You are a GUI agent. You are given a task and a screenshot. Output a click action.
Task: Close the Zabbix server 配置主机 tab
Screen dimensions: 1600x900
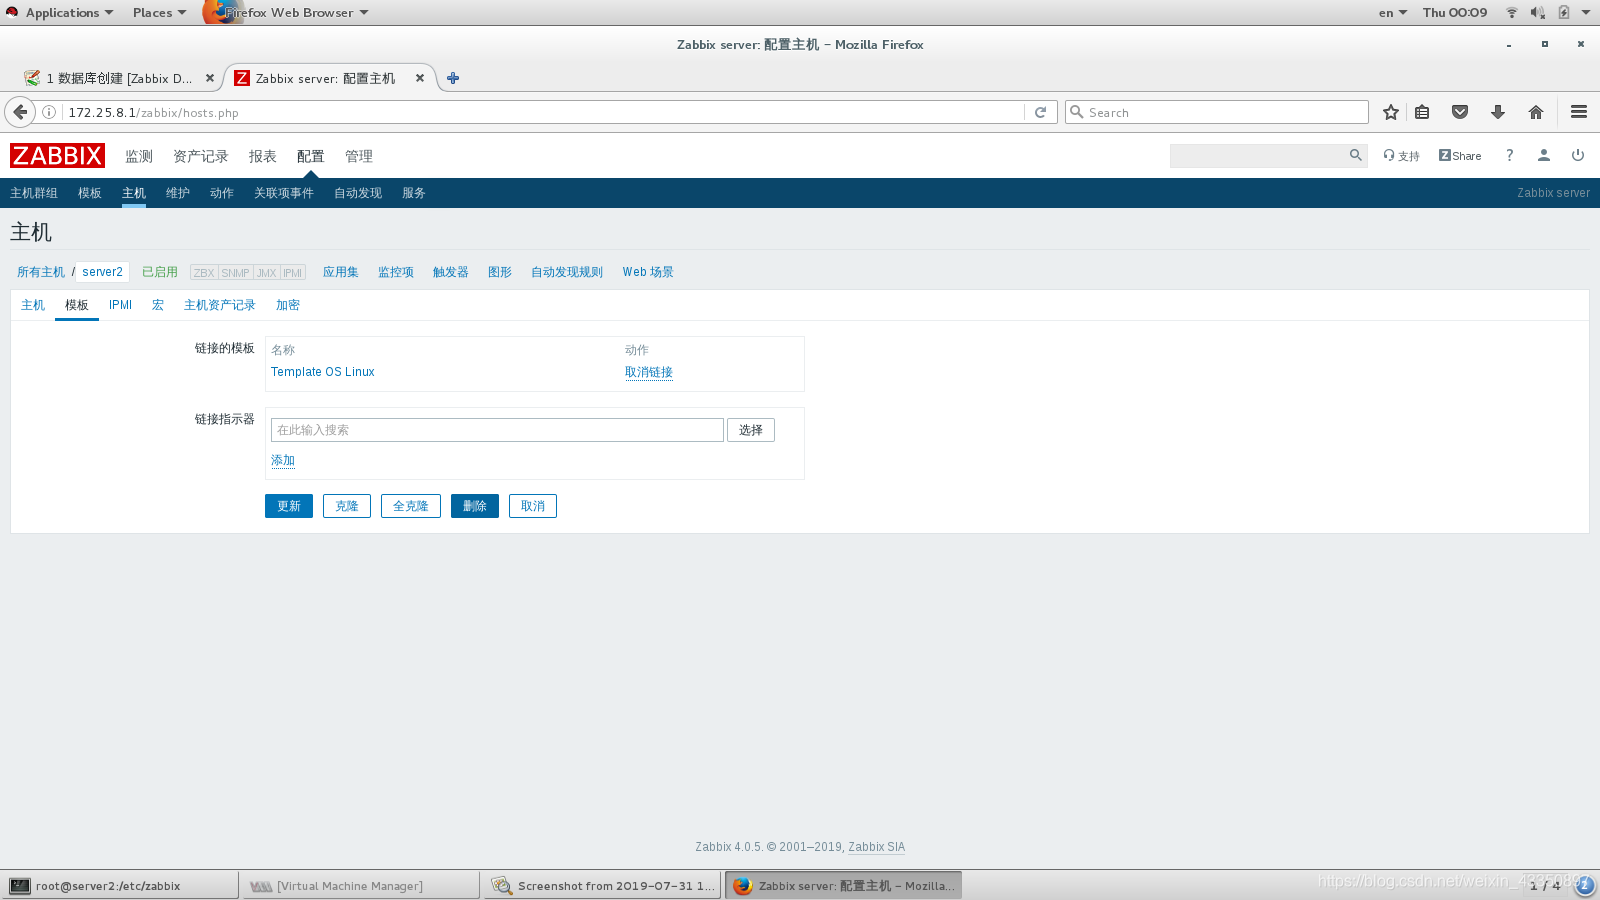pos(420,78)
